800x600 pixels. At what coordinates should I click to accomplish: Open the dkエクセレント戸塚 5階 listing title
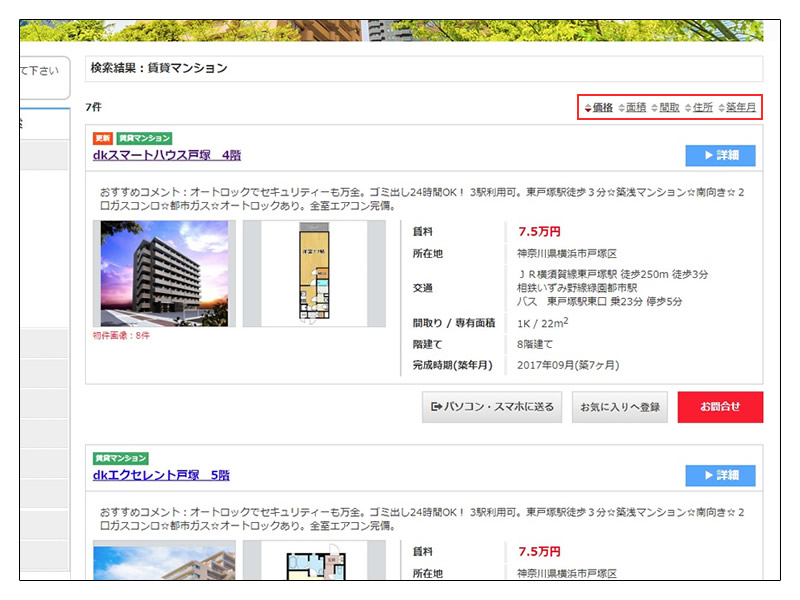(x=161, y=475)
